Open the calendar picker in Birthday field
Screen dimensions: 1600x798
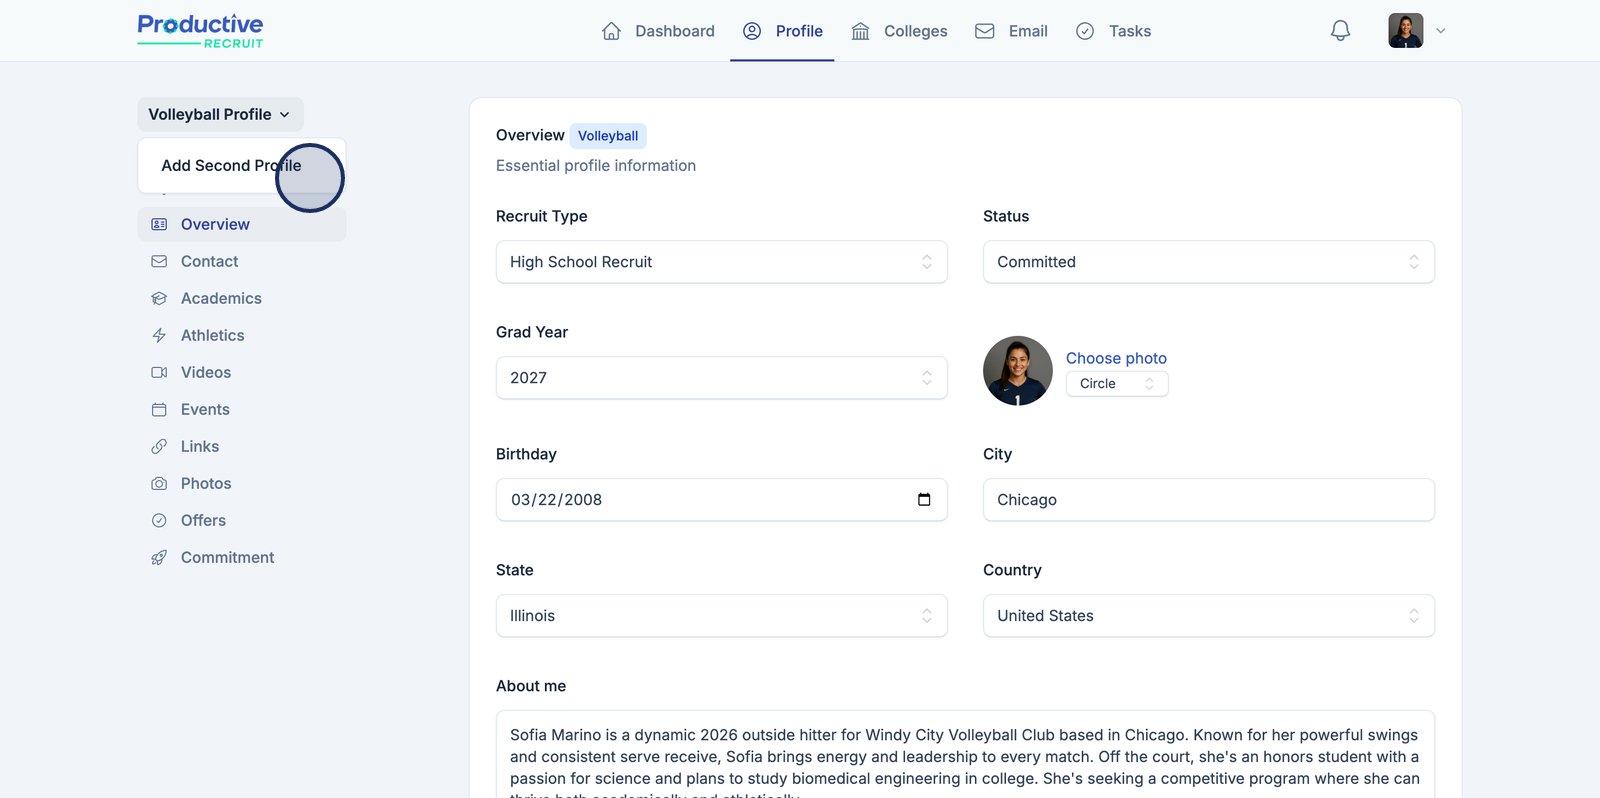pos(924,500)
